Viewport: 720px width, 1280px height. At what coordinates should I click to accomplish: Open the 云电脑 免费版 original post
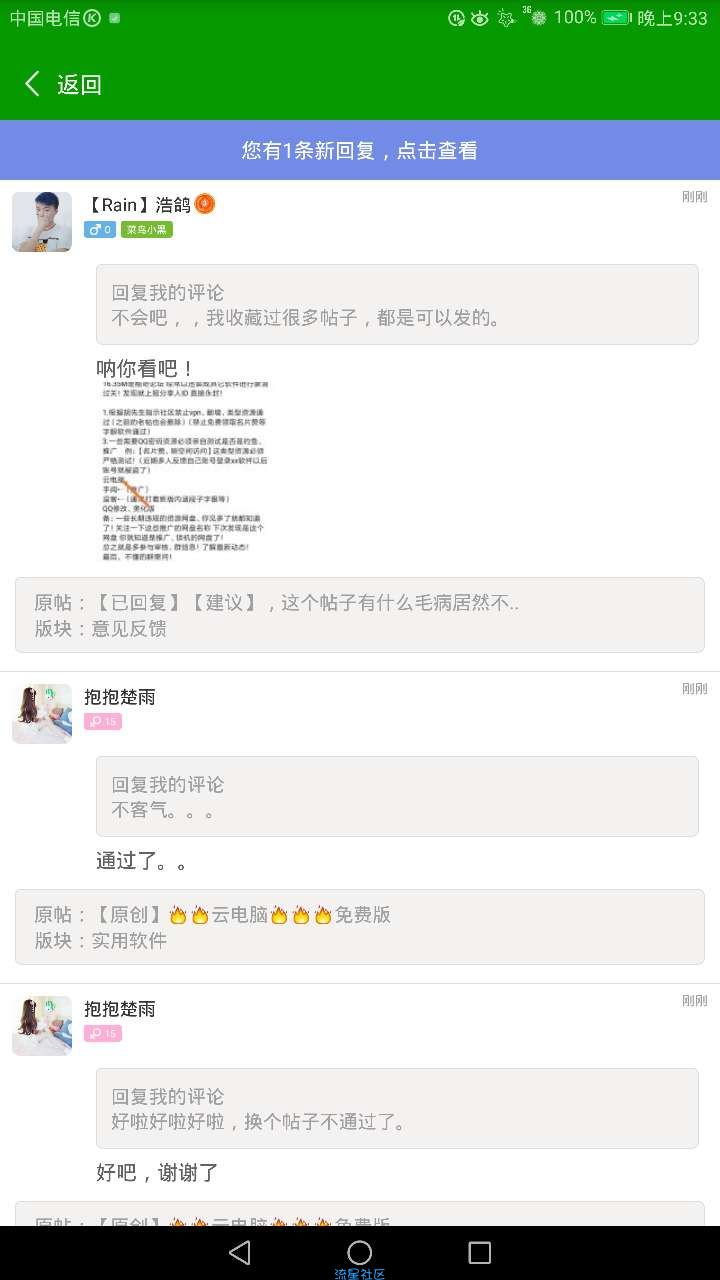click(x=360, y=927)
